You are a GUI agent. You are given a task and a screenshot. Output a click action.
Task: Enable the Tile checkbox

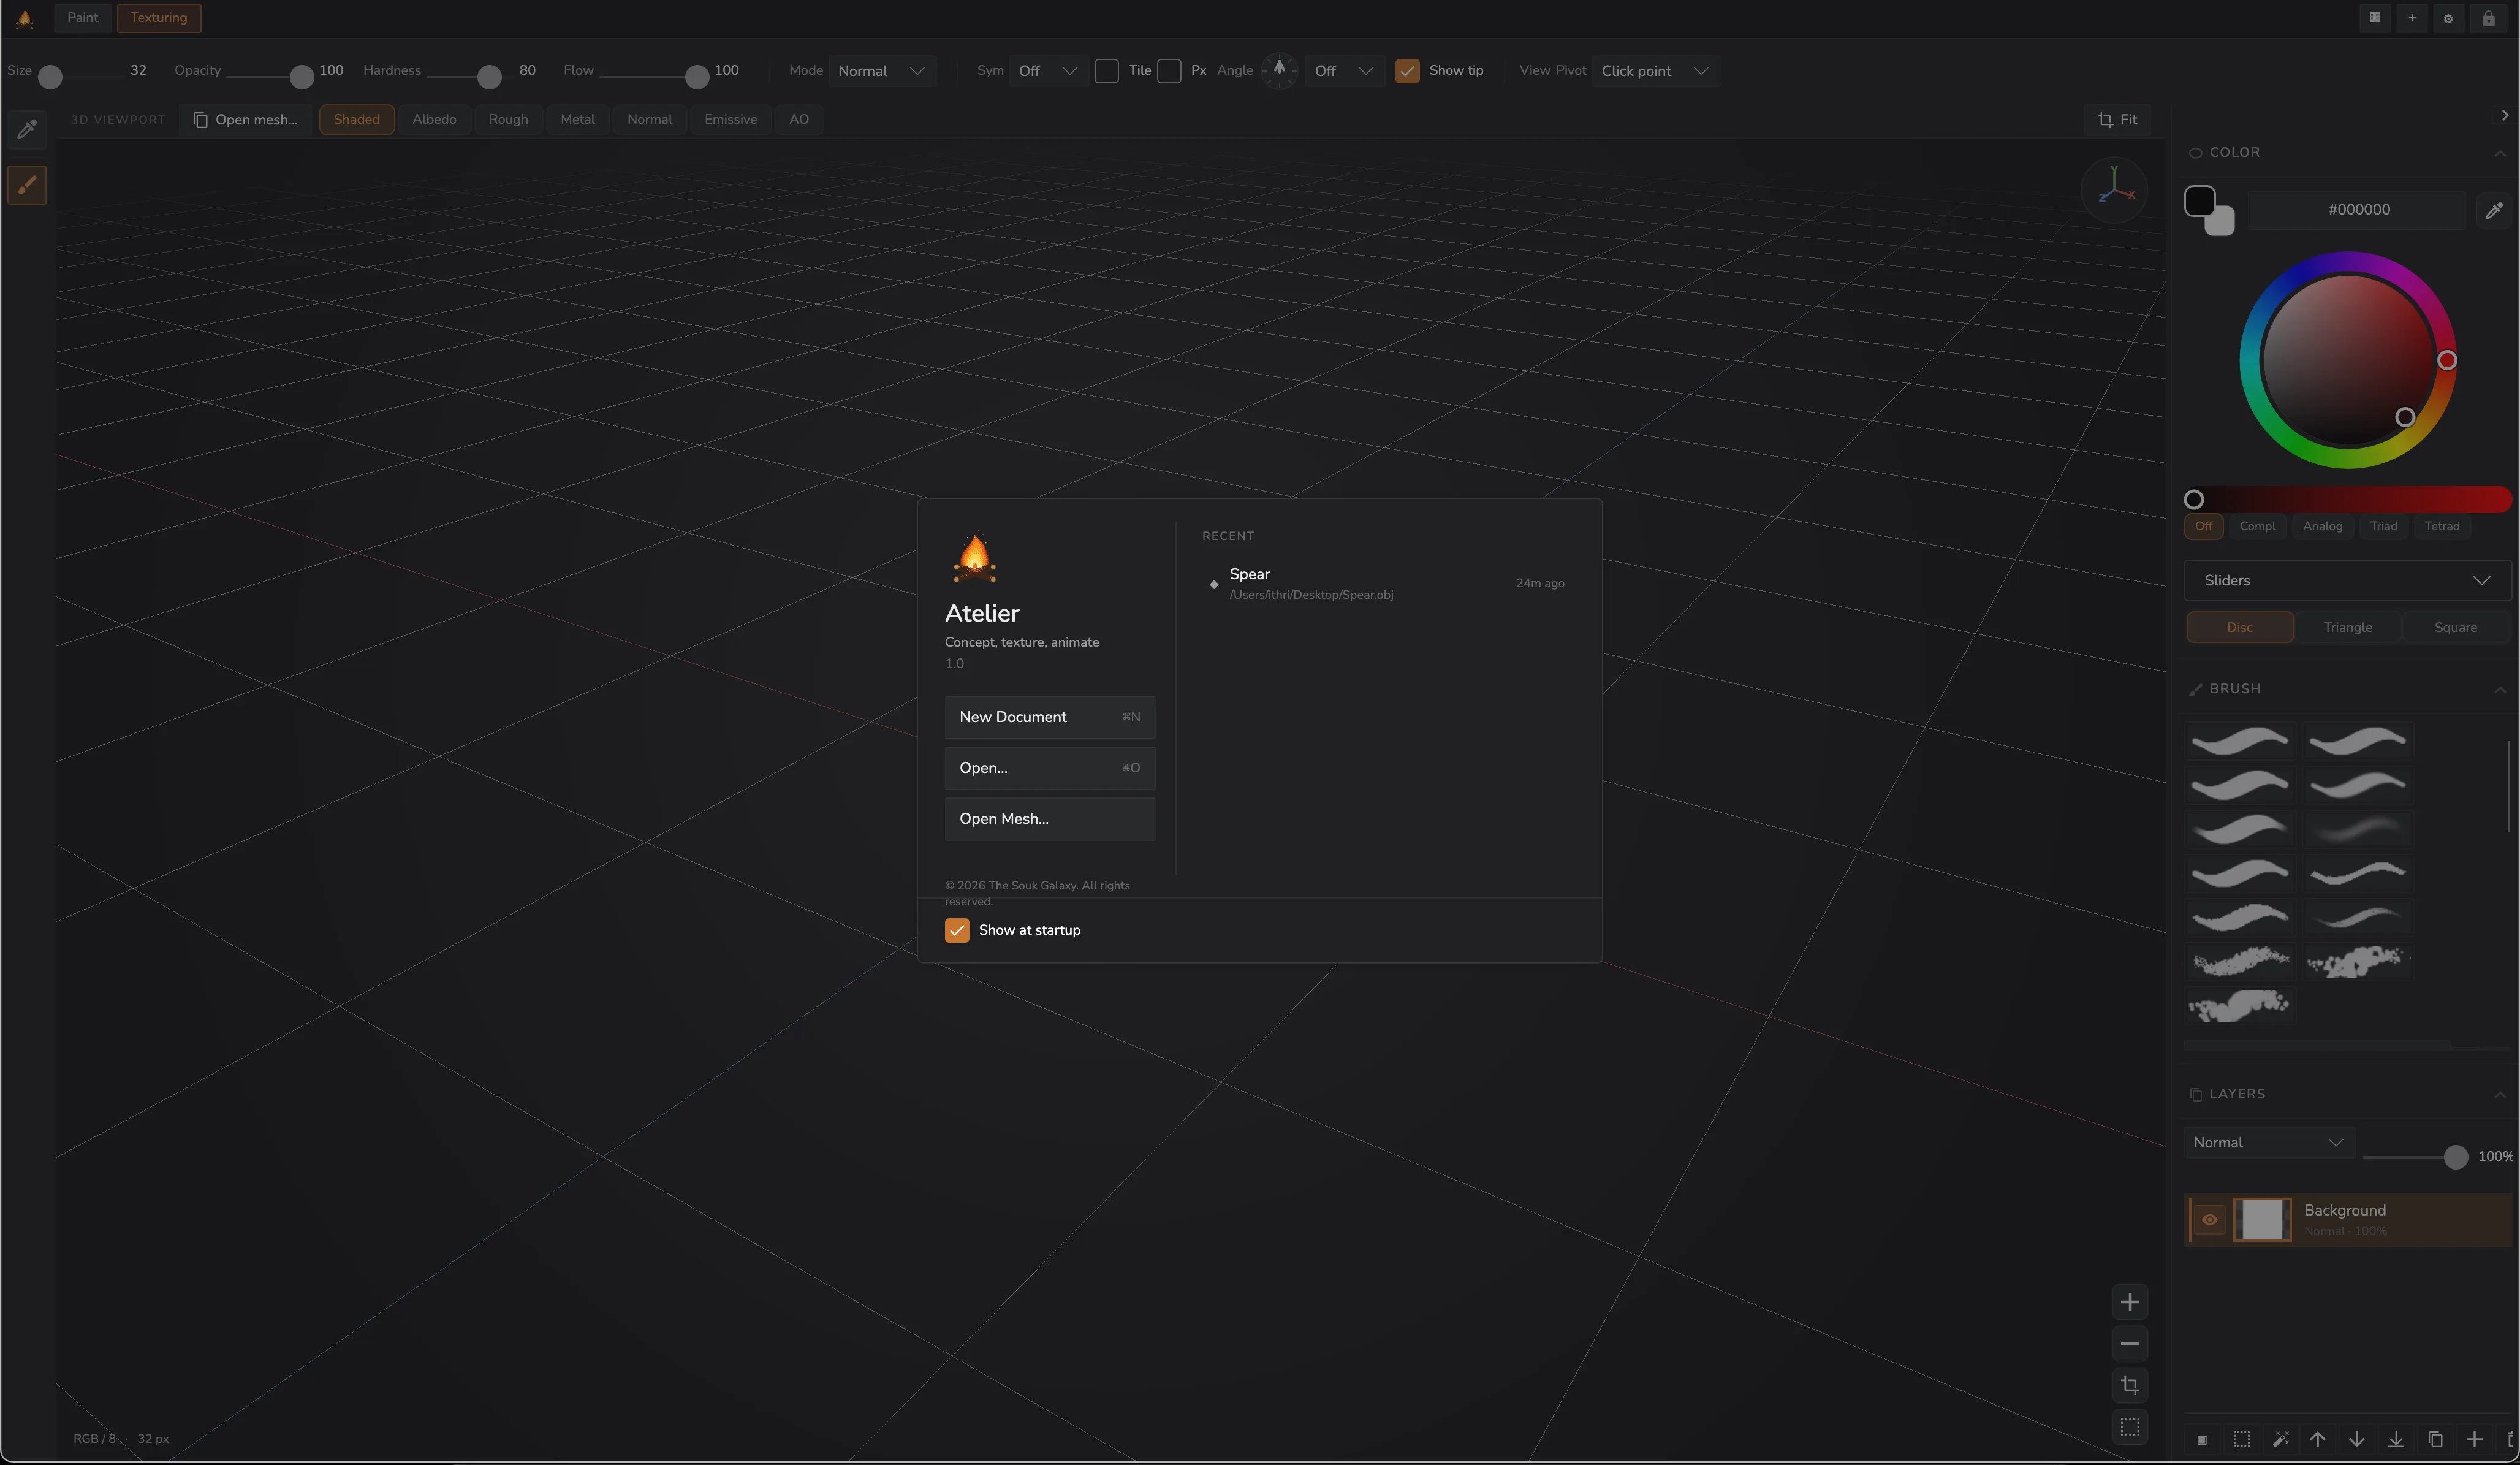pyautogui.click(x=1106, y=71)
